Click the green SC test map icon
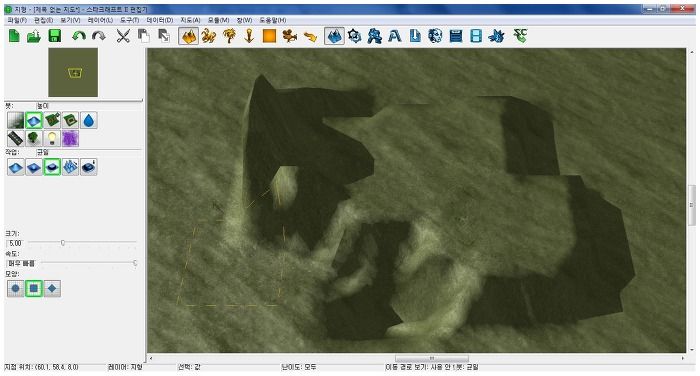The height and width of the screenshot is (376, 700). point(521,36)
